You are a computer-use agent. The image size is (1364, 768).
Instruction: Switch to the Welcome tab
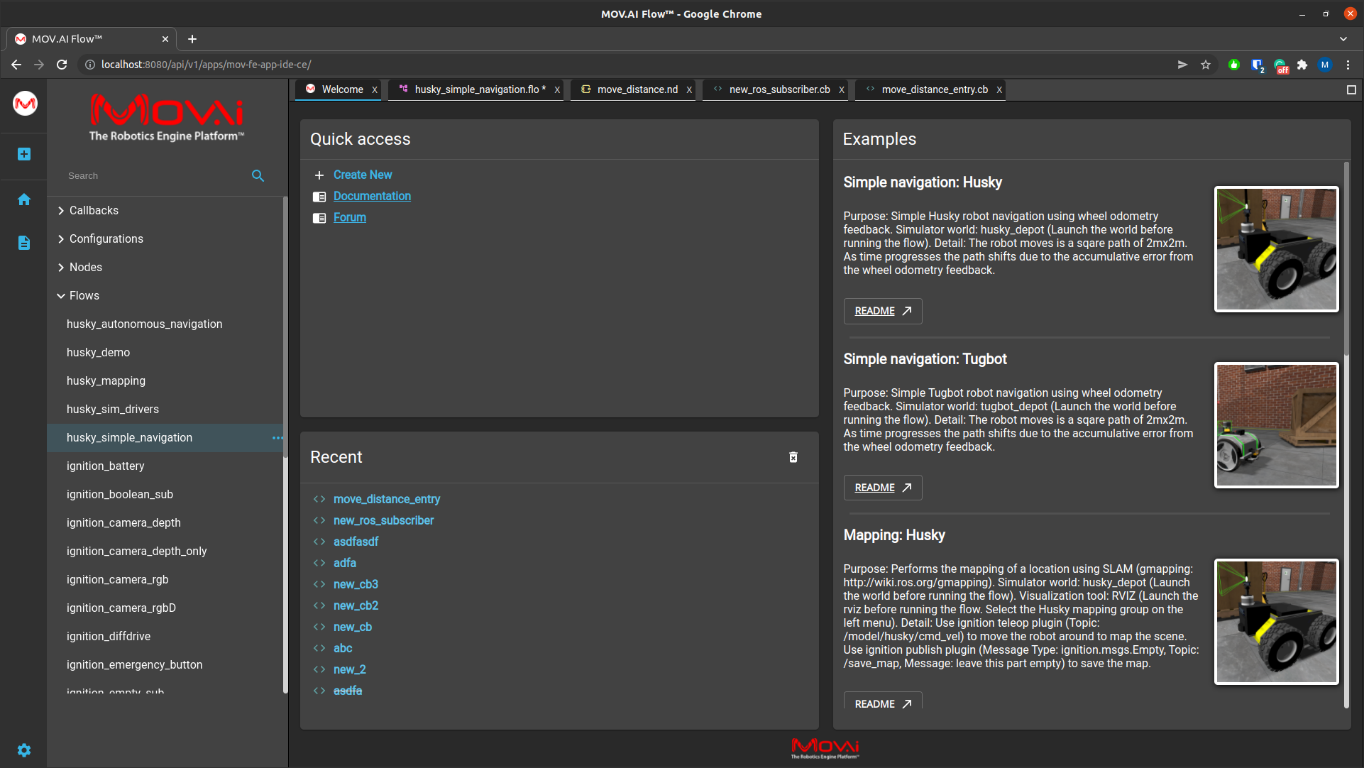point(339,90)
